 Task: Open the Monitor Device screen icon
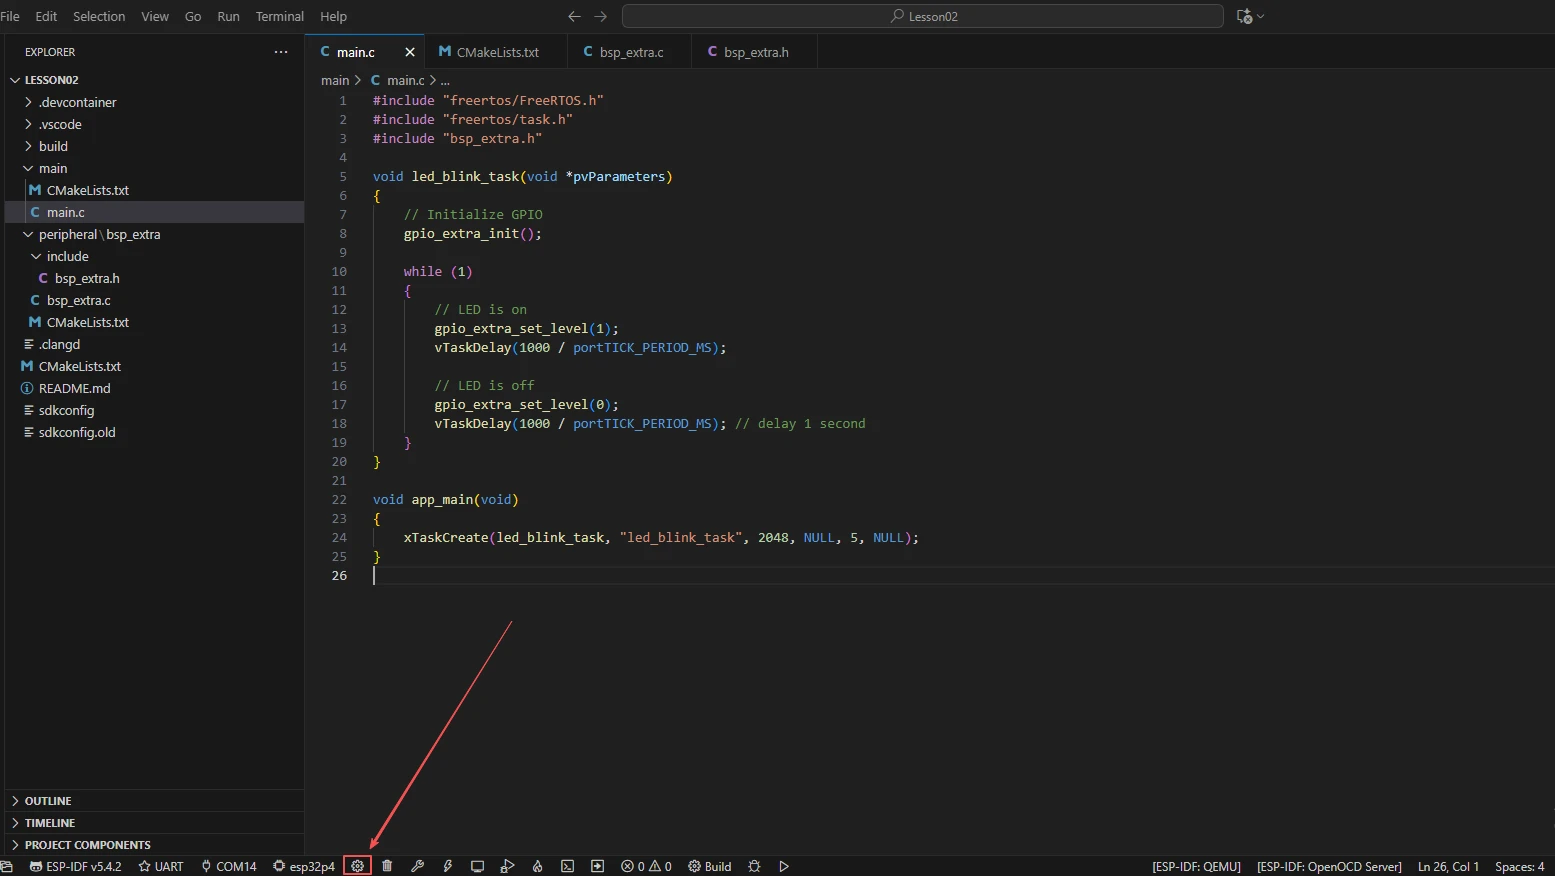[478, 866]
